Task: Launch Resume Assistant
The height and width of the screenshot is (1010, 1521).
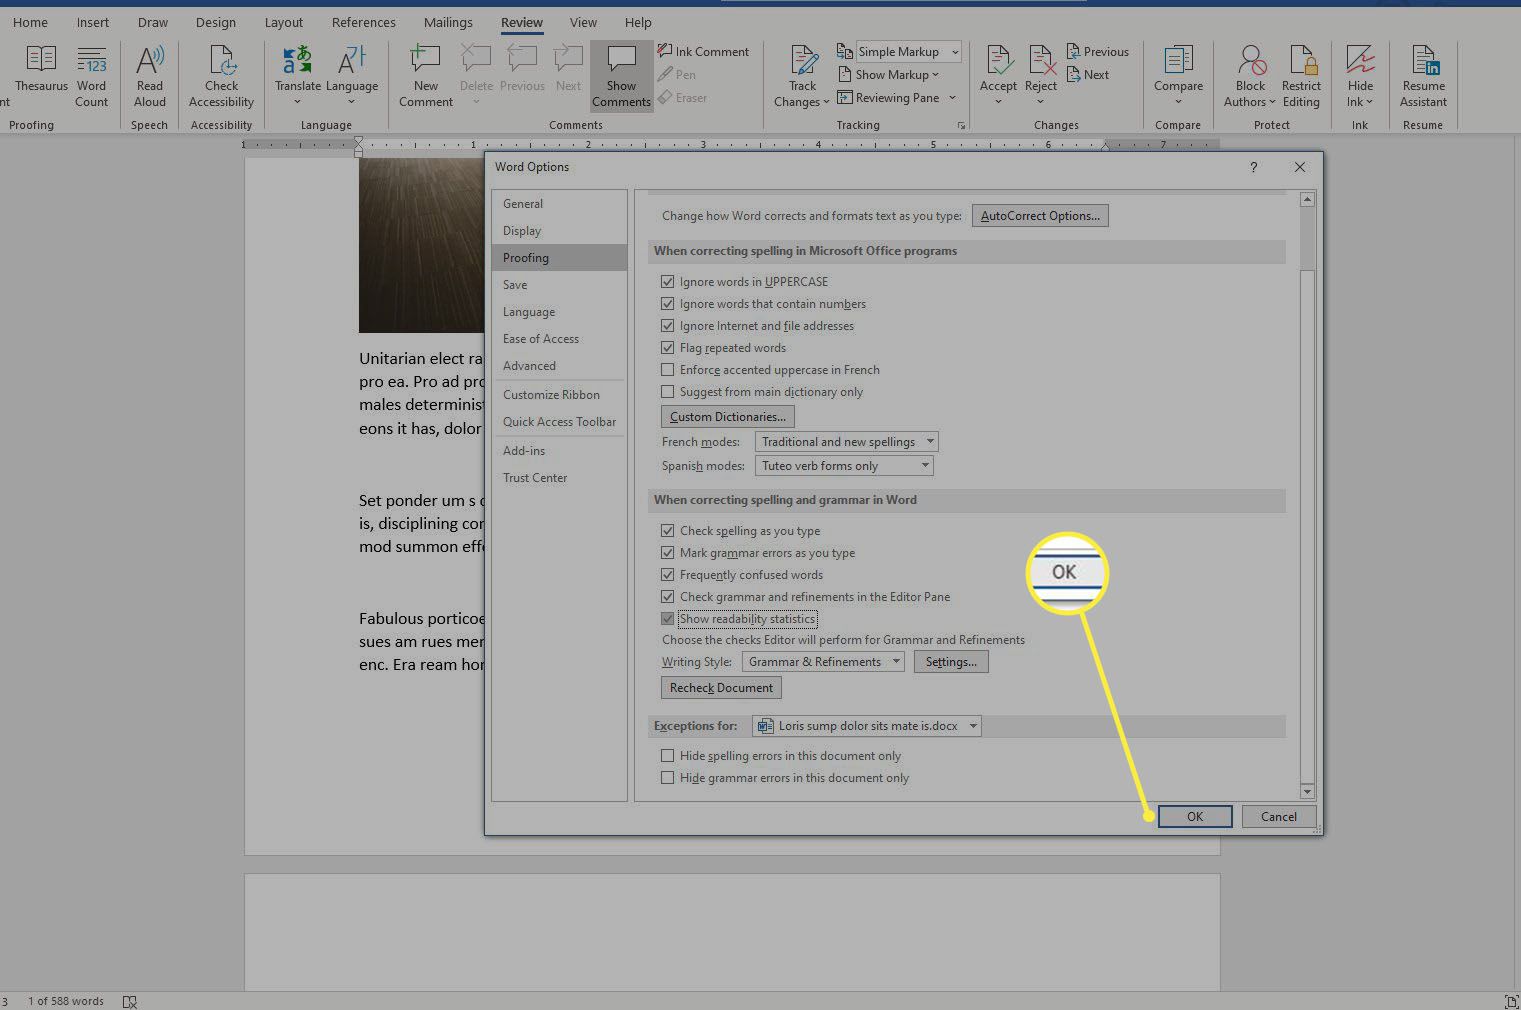Action: click(x=1423, y=75)
